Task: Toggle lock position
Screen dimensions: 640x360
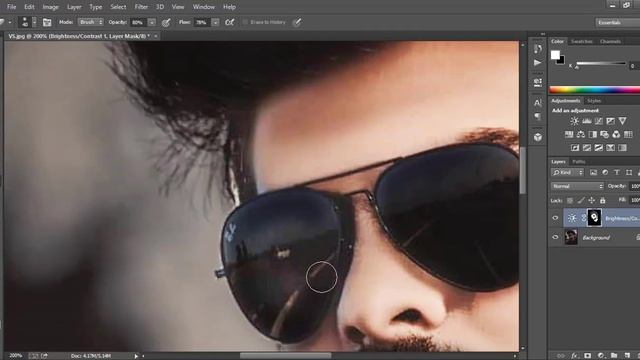Action: point(591,200)
